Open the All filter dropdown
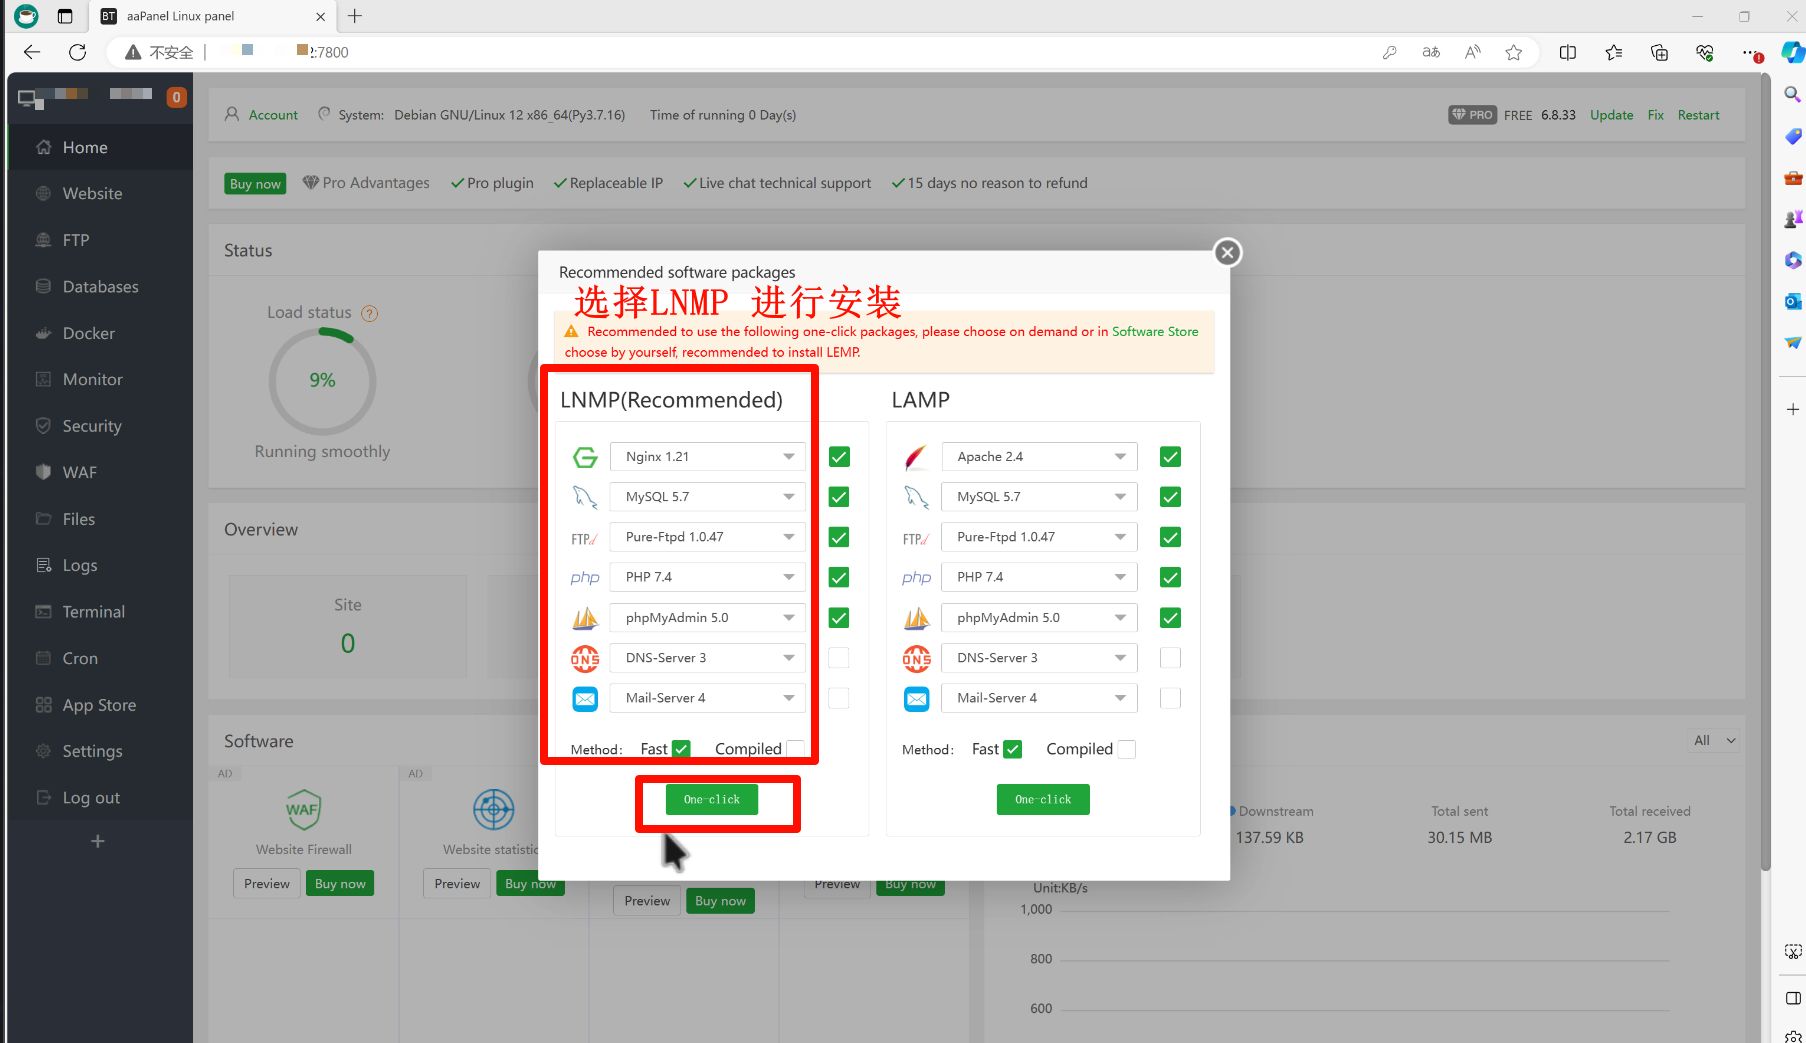The height and width of the screenshot is (1043, 1806). coord(1714,741)
